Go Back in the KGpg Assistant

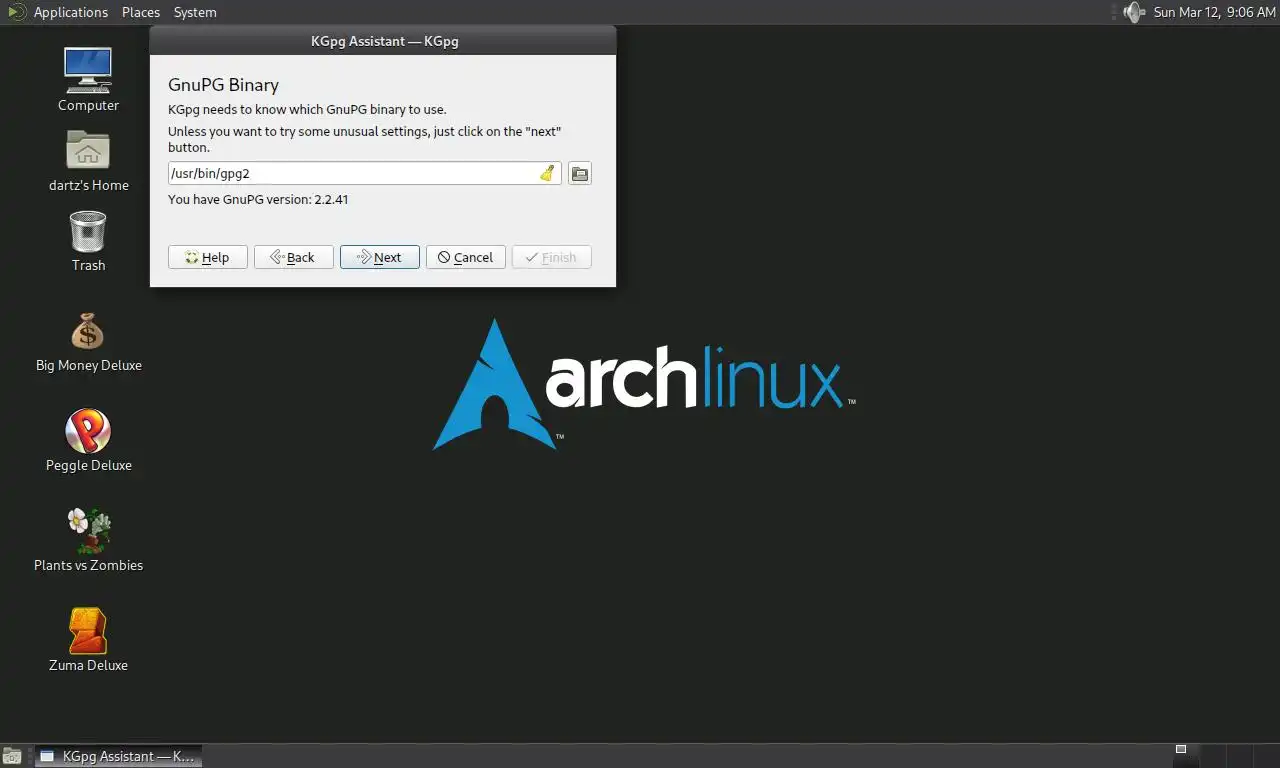[294, 257]
